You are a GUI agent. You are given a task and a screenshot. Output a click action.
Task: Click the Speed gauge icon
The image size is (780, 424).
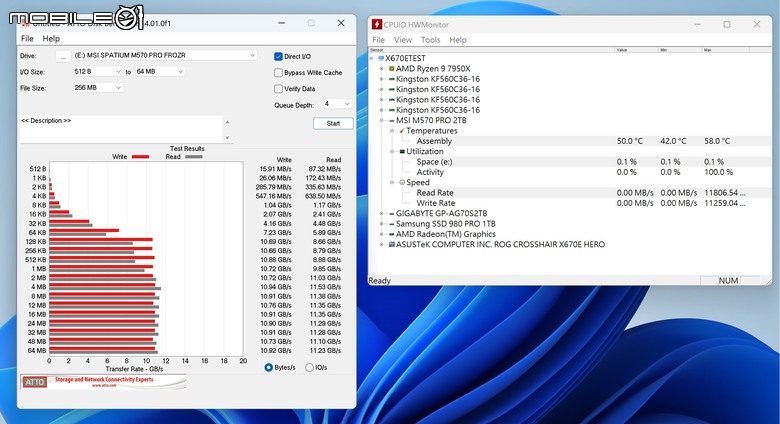(402, 183)
